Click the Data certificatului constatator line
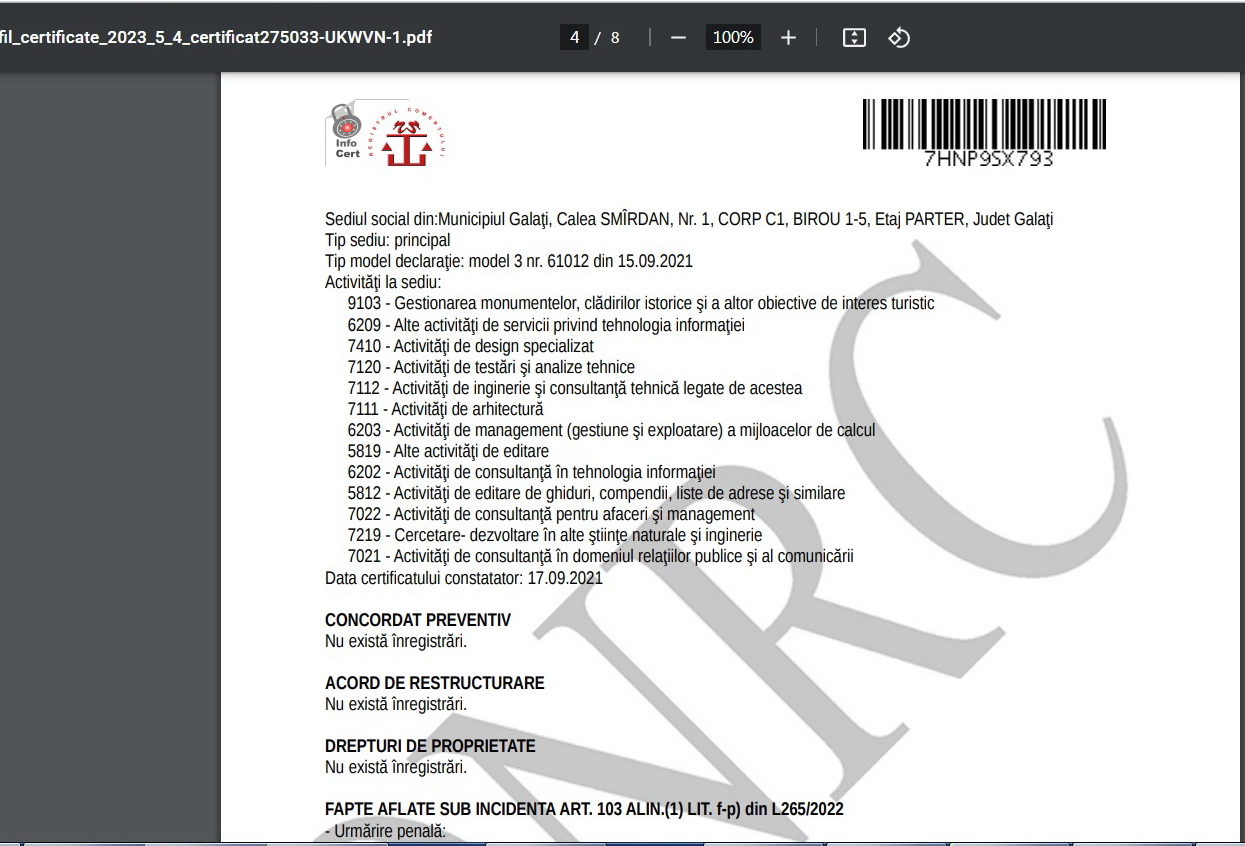The width and height of the screenshot is (1245, 846). click(463, 577)
